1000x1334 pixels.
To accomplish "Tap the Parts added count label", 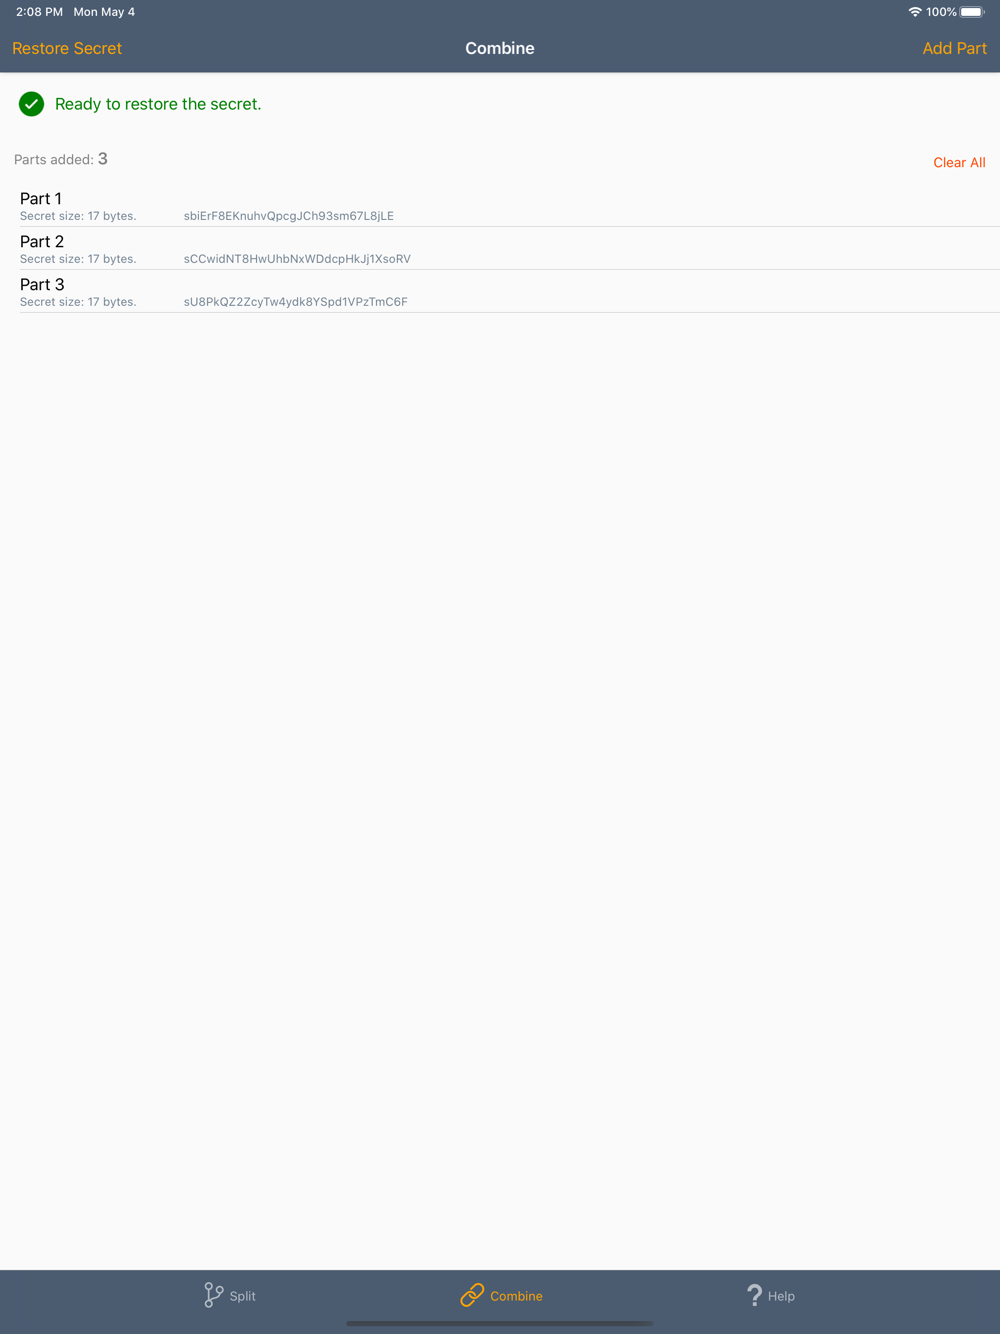I will click(61, 159).
